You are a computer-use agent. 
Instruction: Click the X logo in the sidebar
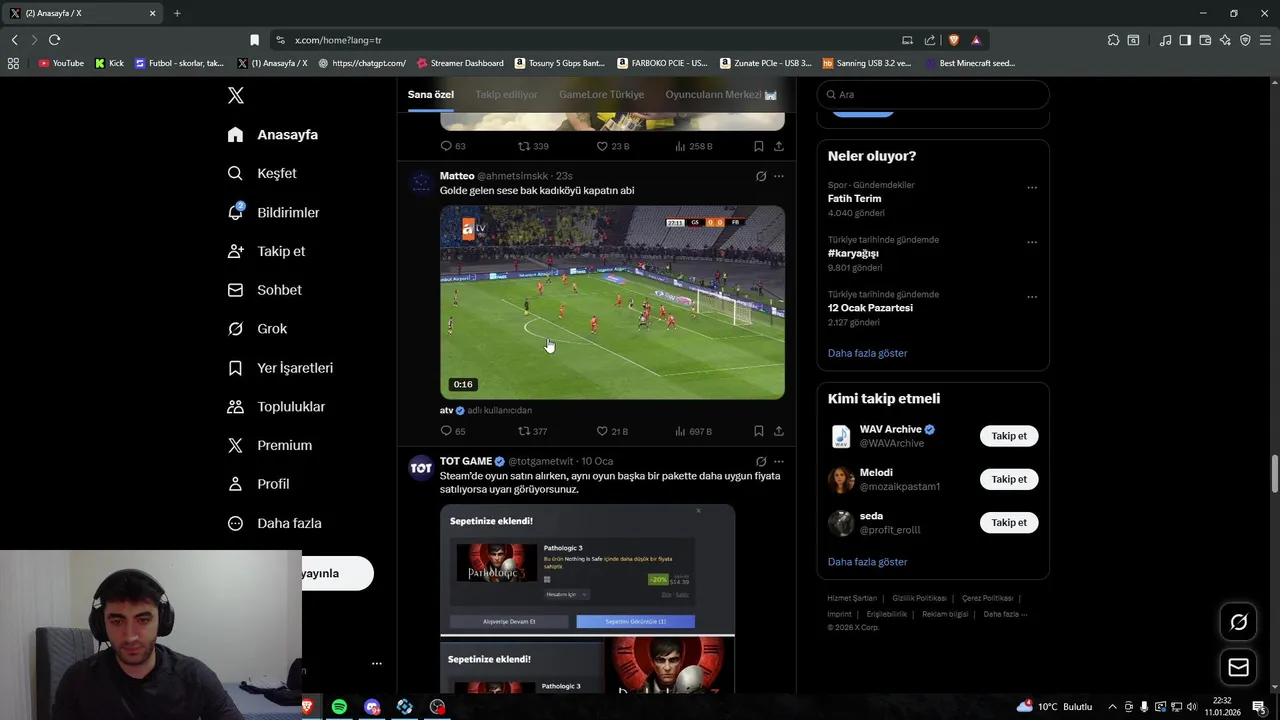point(235,95)
